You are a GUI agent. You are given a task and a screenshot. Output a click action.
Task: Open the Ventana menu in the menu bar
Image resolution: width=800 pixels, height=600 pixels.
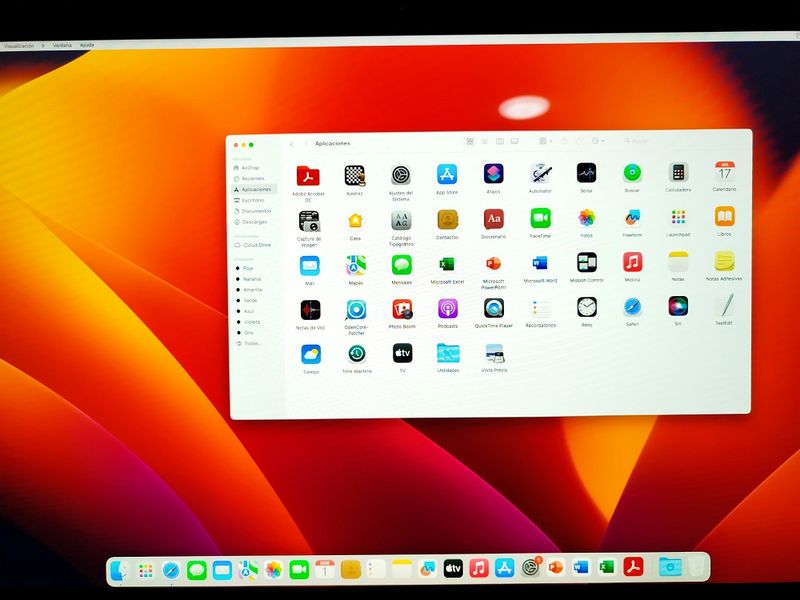[62, 45]
